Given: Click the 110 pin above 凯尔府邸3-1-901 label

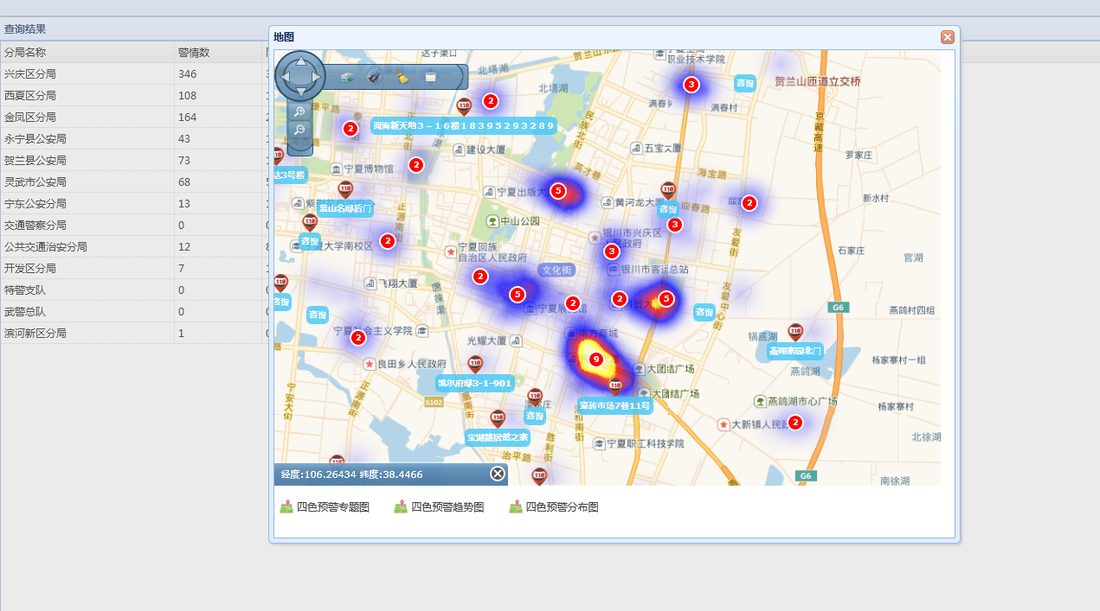Looking at the screenshot, I should [475, 363].
